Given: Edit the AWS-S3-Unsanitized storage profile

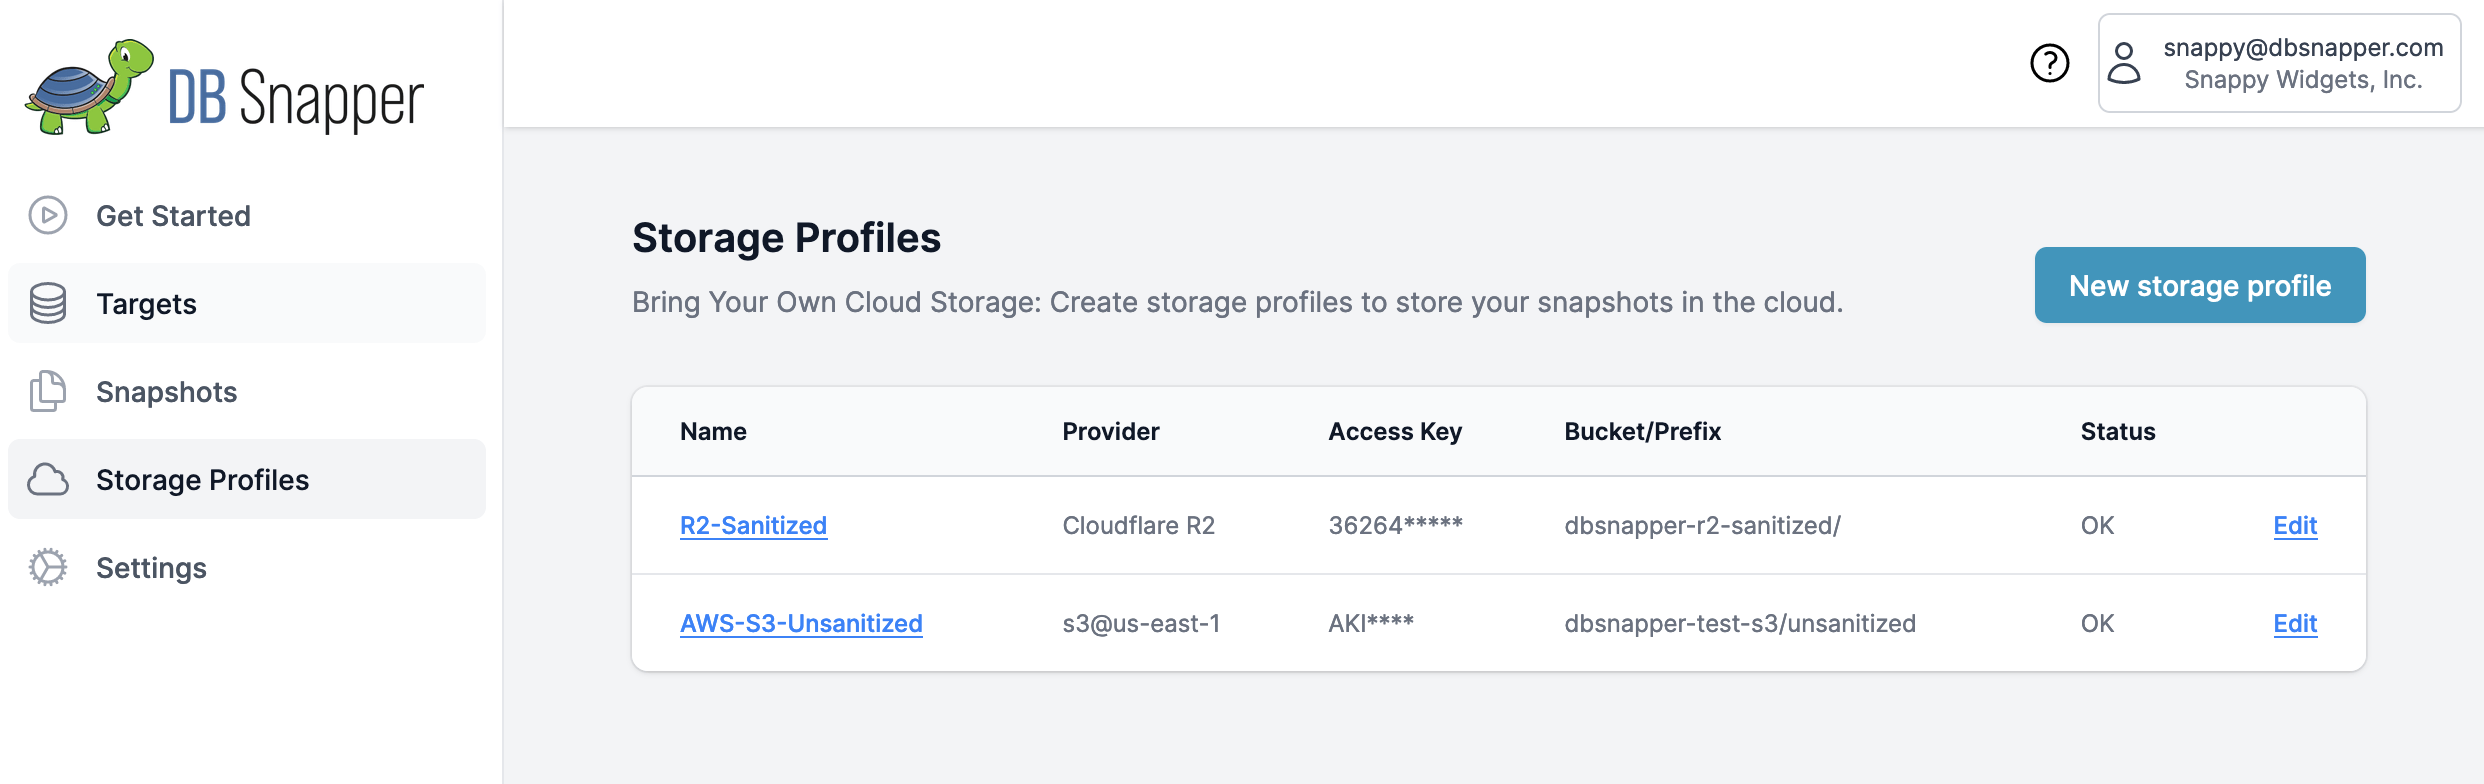Looking at the screenshot, I should pos(2295,623).
